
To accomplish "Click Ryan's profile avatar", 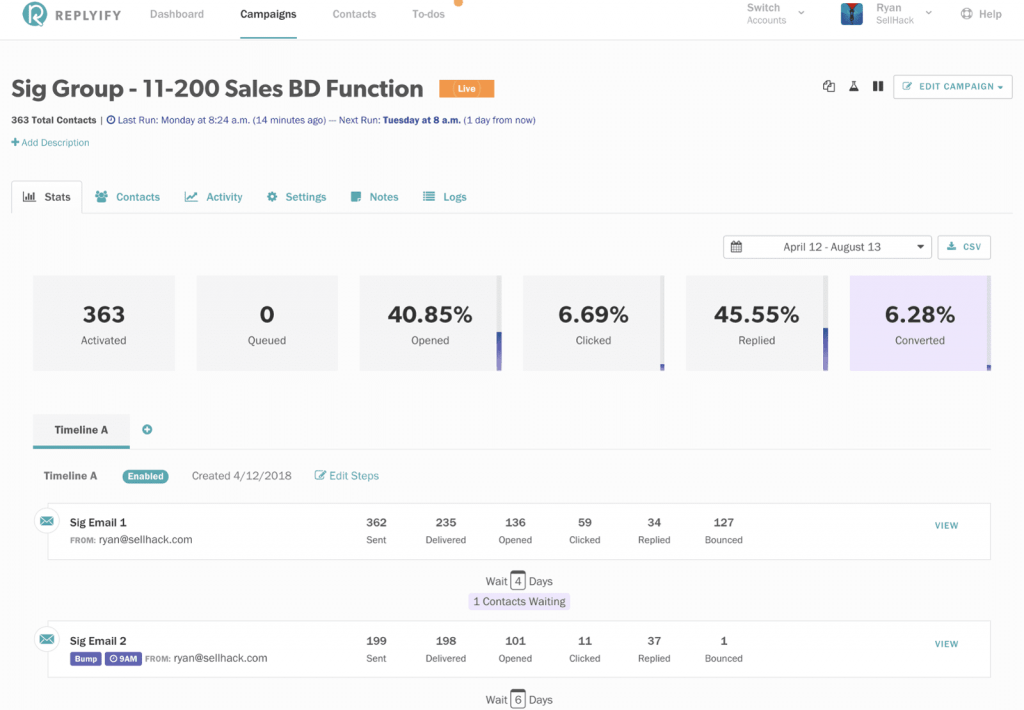I will [852, 14].
